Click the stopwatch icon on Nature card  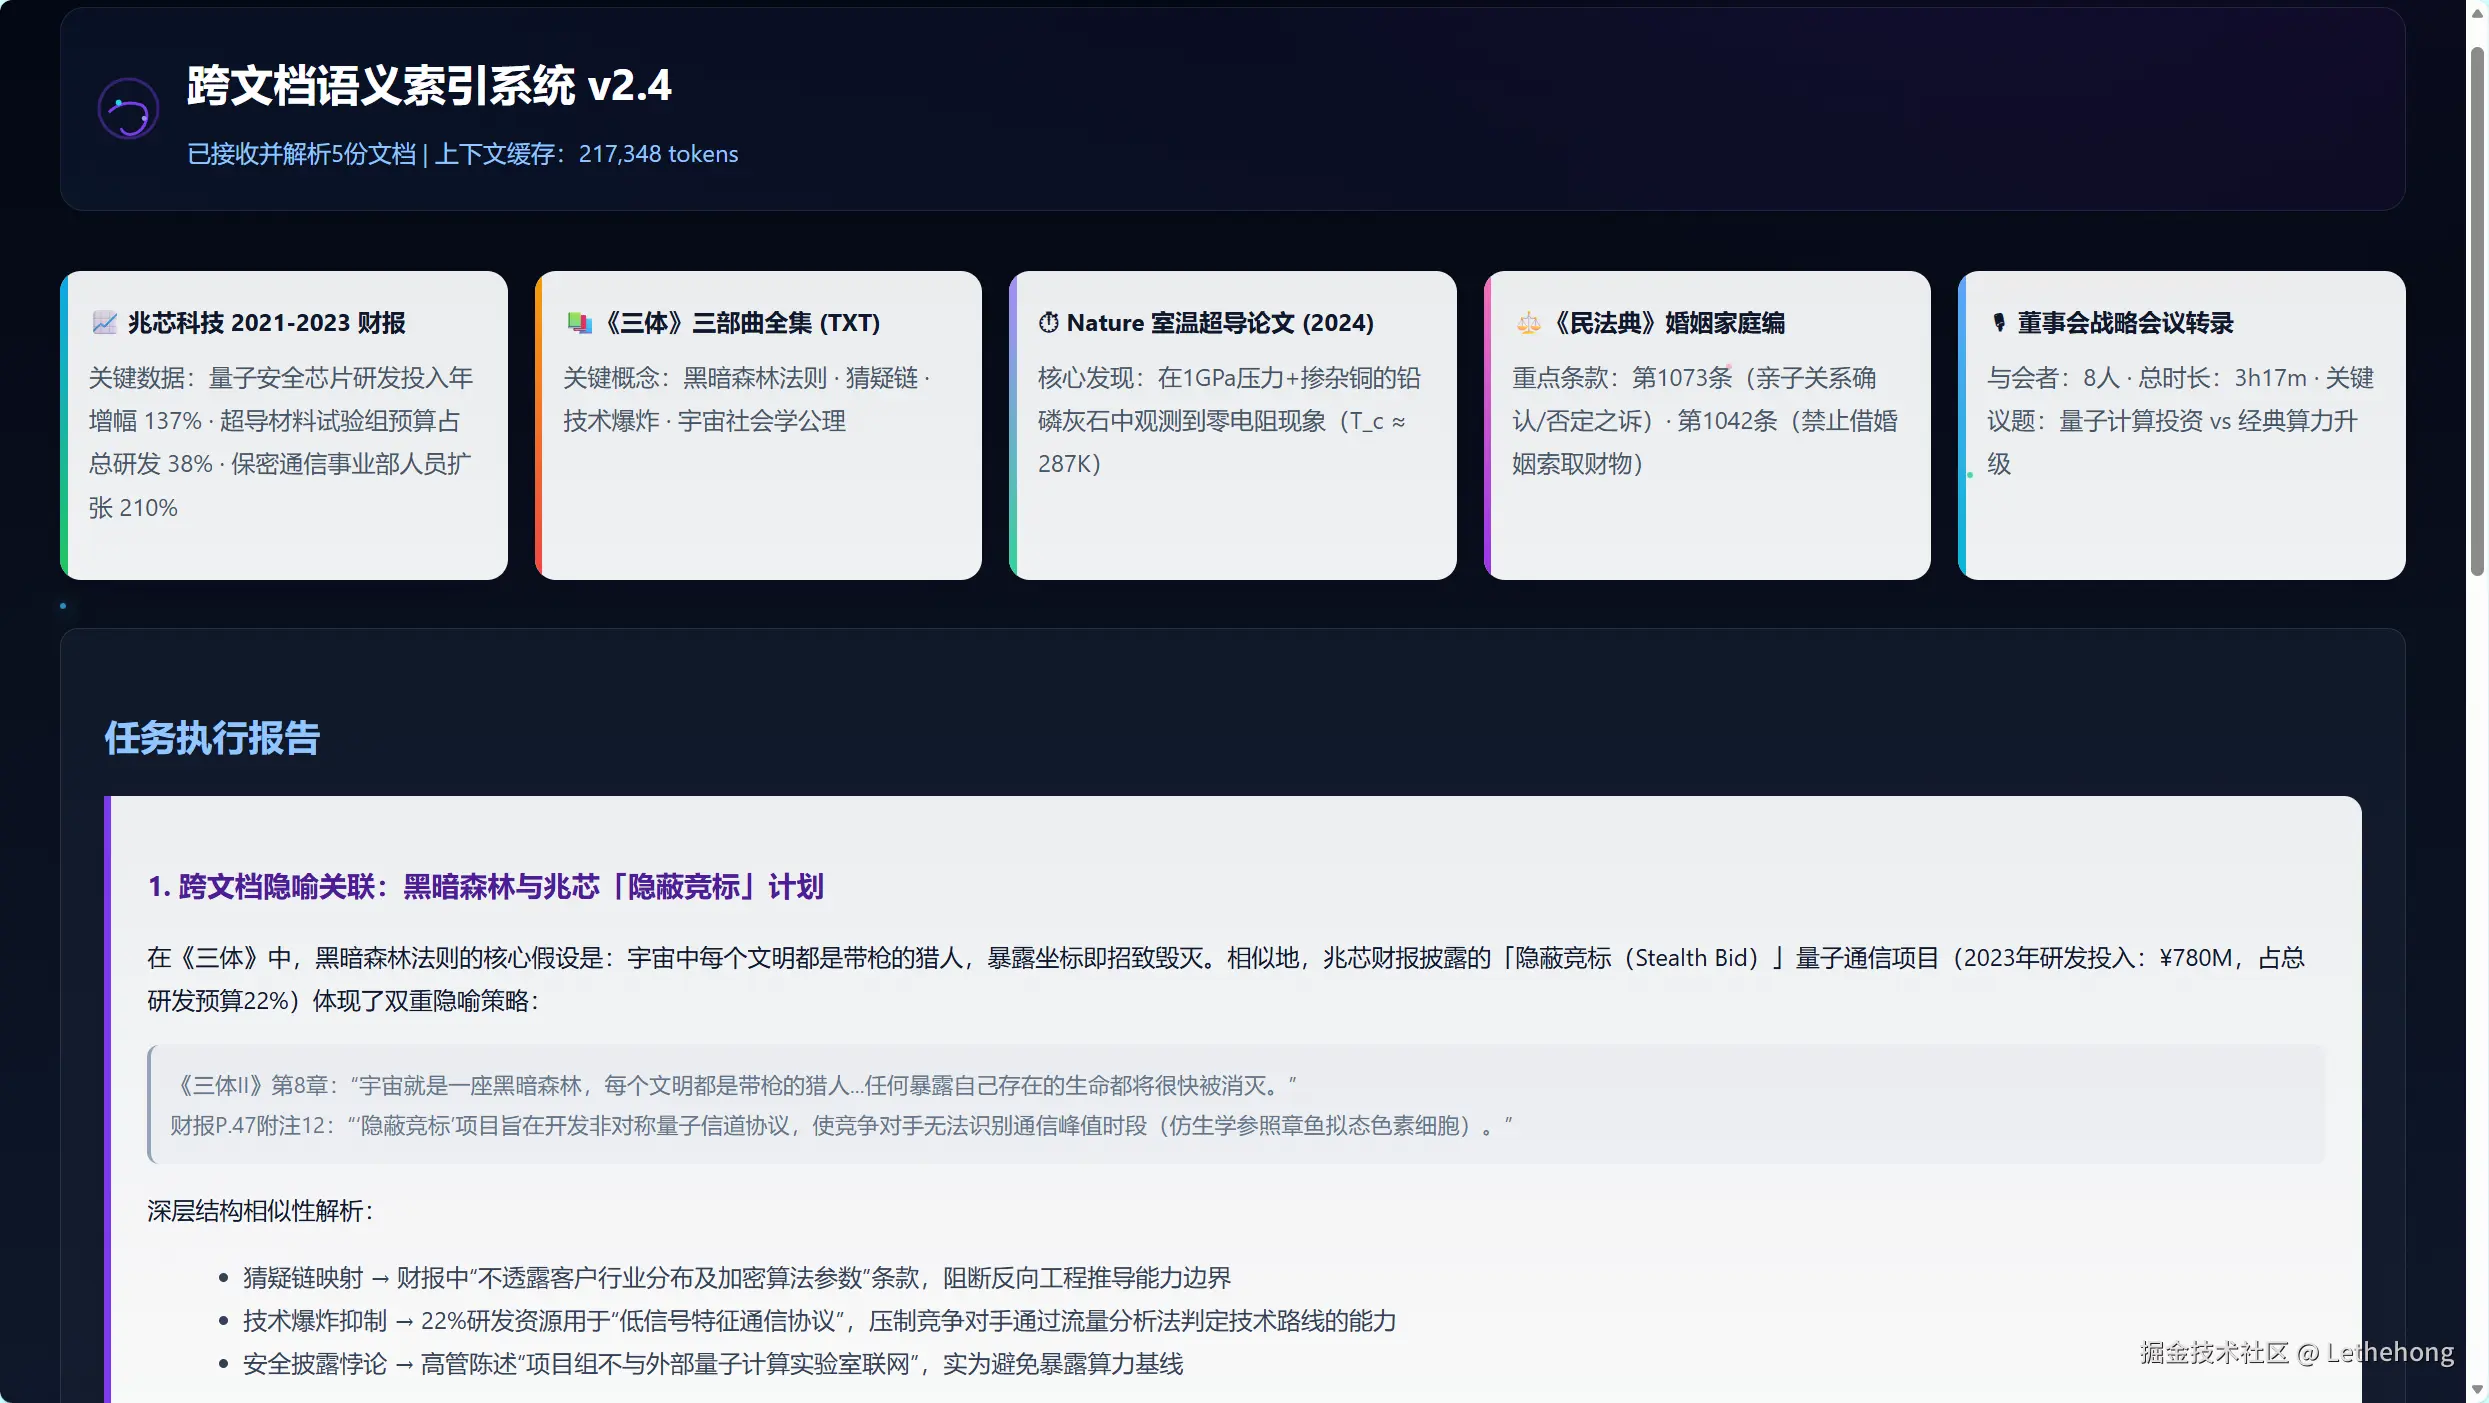[x=1048, y=322]
